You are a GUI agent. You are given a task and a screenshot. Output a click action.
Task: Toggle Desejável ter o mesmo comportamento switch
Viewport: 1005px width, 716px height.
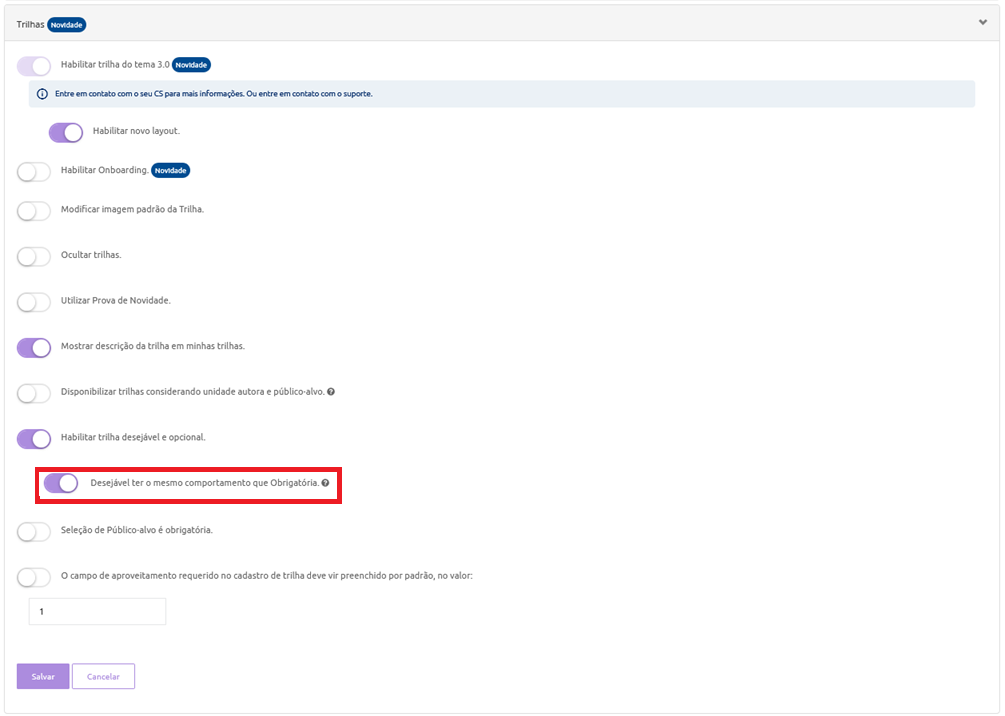click(x=61, y=483)
